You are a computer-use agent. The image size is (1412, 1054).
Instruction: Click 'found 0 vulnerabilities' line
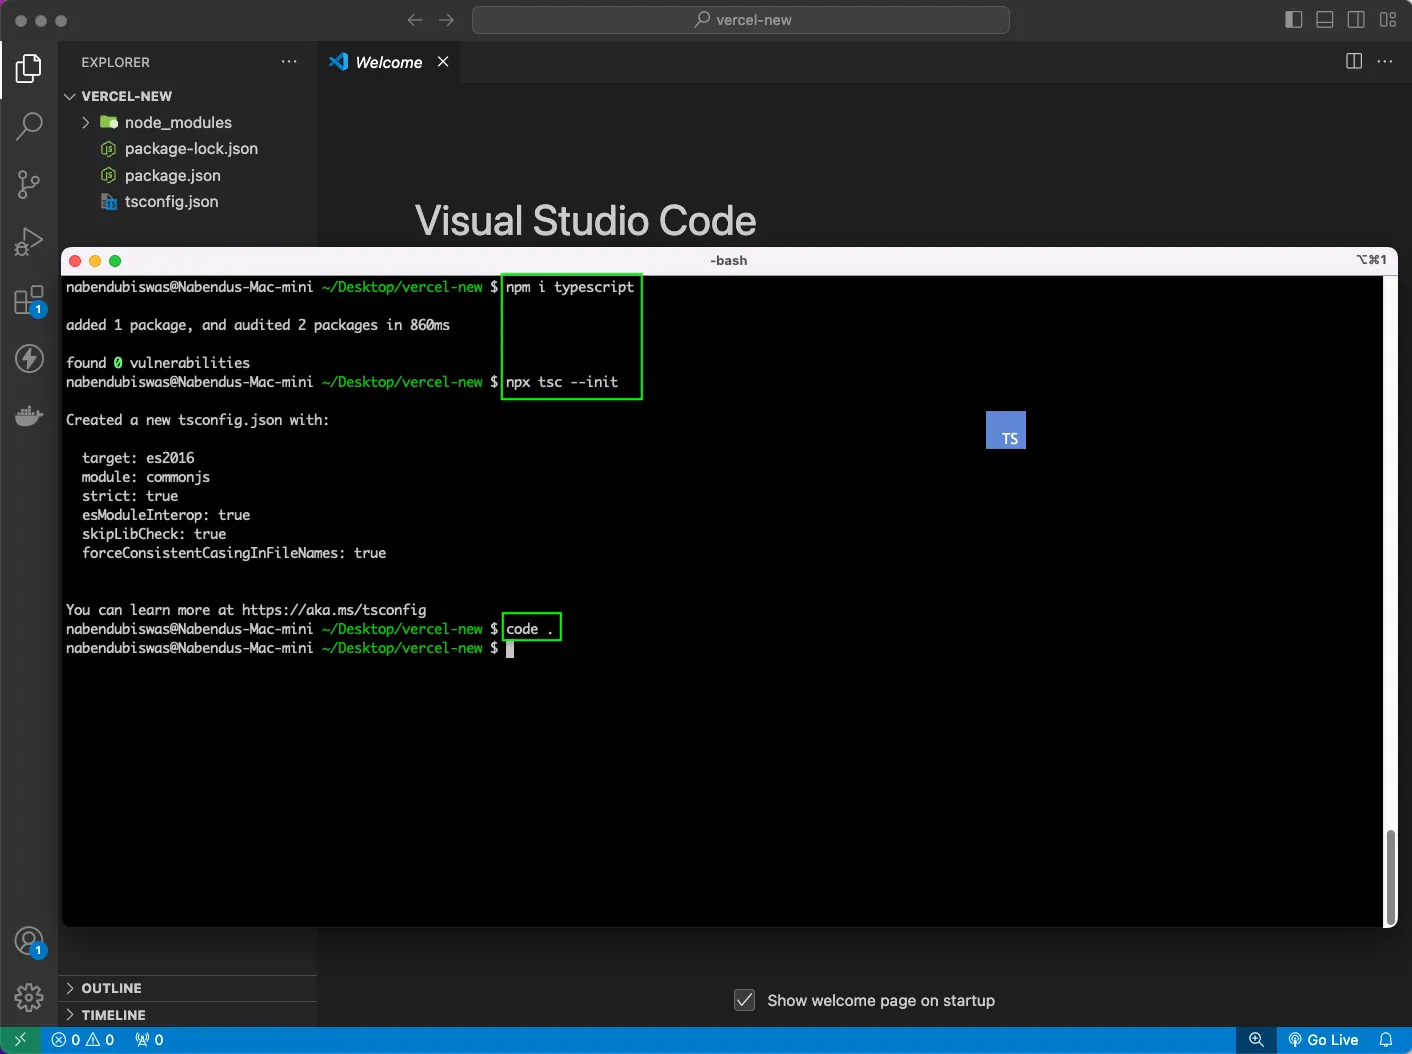(158, 363)
